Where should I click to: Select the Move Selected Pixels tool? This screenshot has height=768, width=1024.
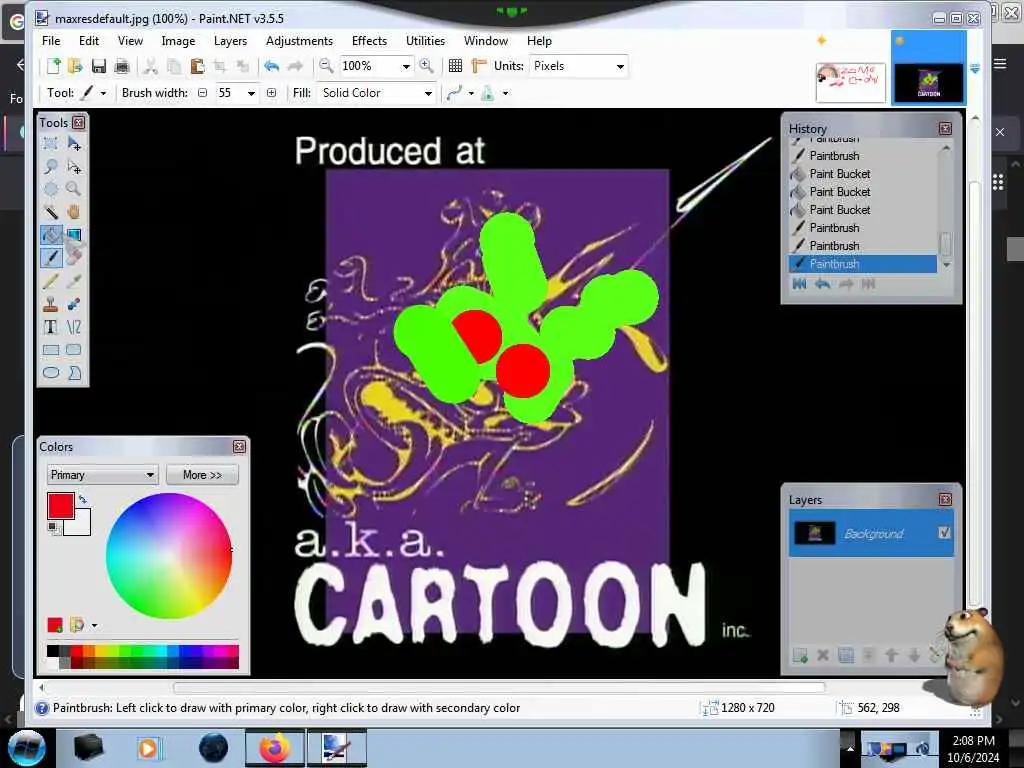point(74,143)
